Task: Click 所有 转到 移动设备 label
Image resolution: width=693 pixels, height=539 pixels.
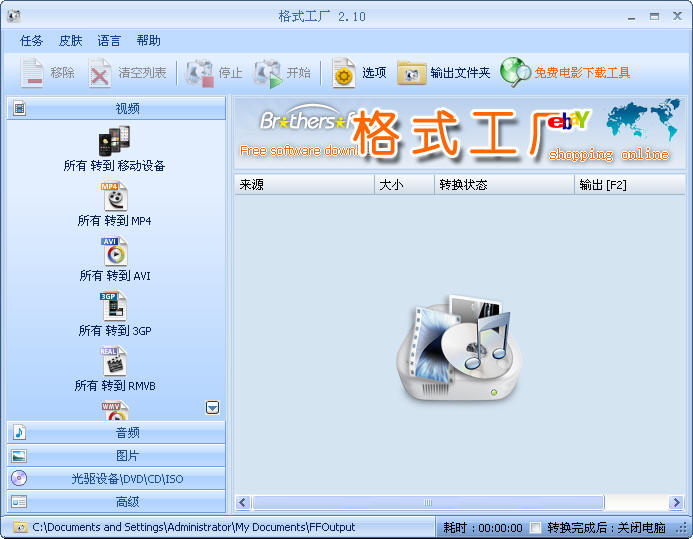Action: [x=114, y=166]
